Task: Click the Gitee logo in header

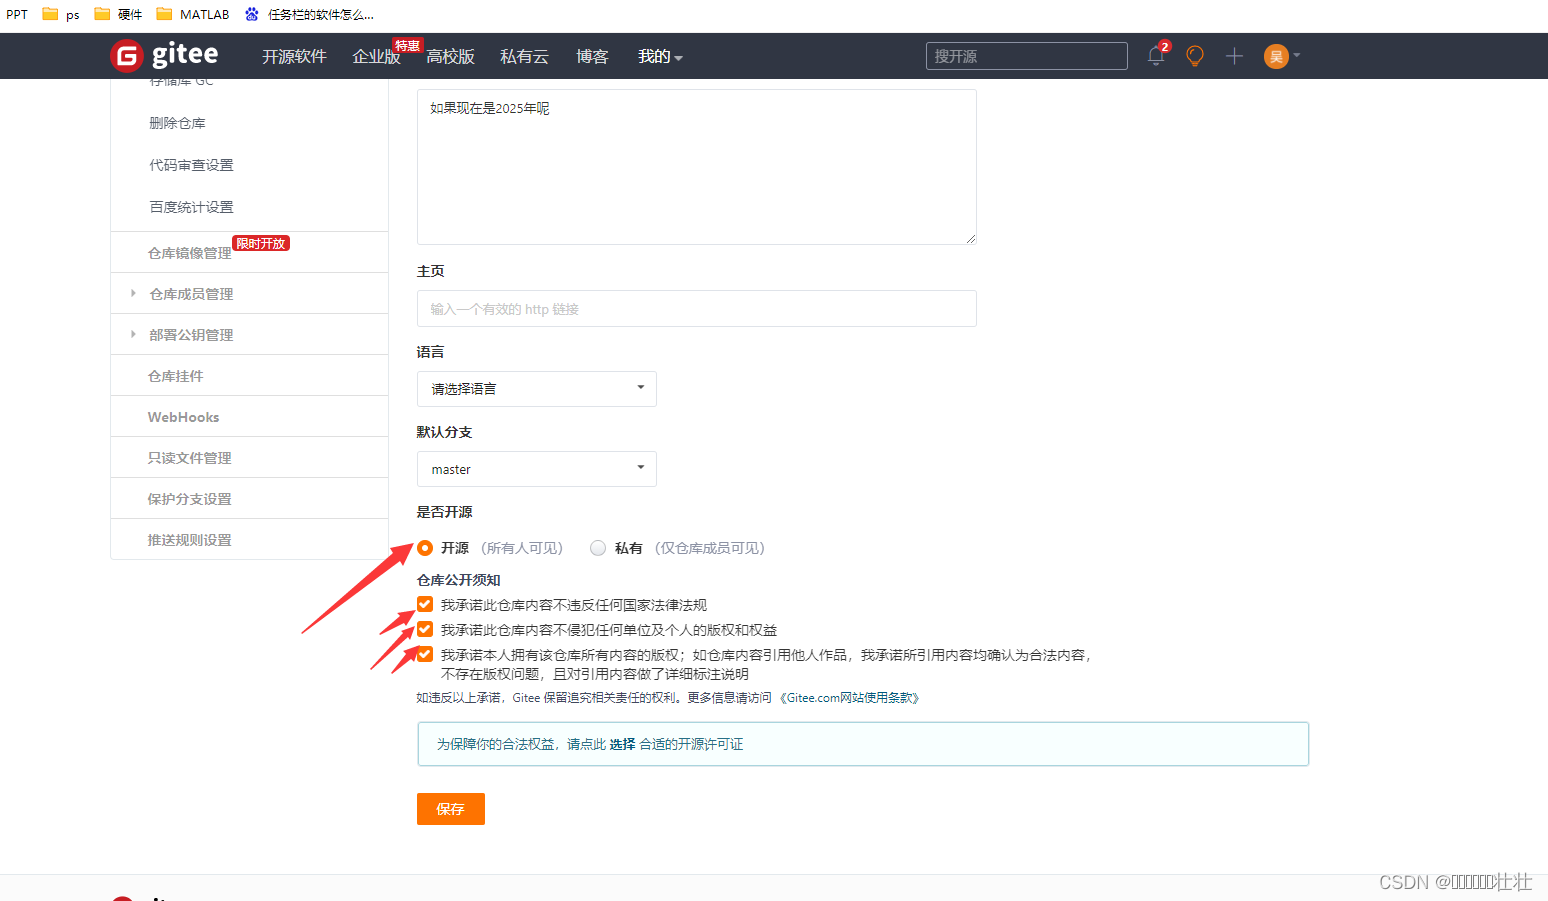Action: (x=164, y=56)
